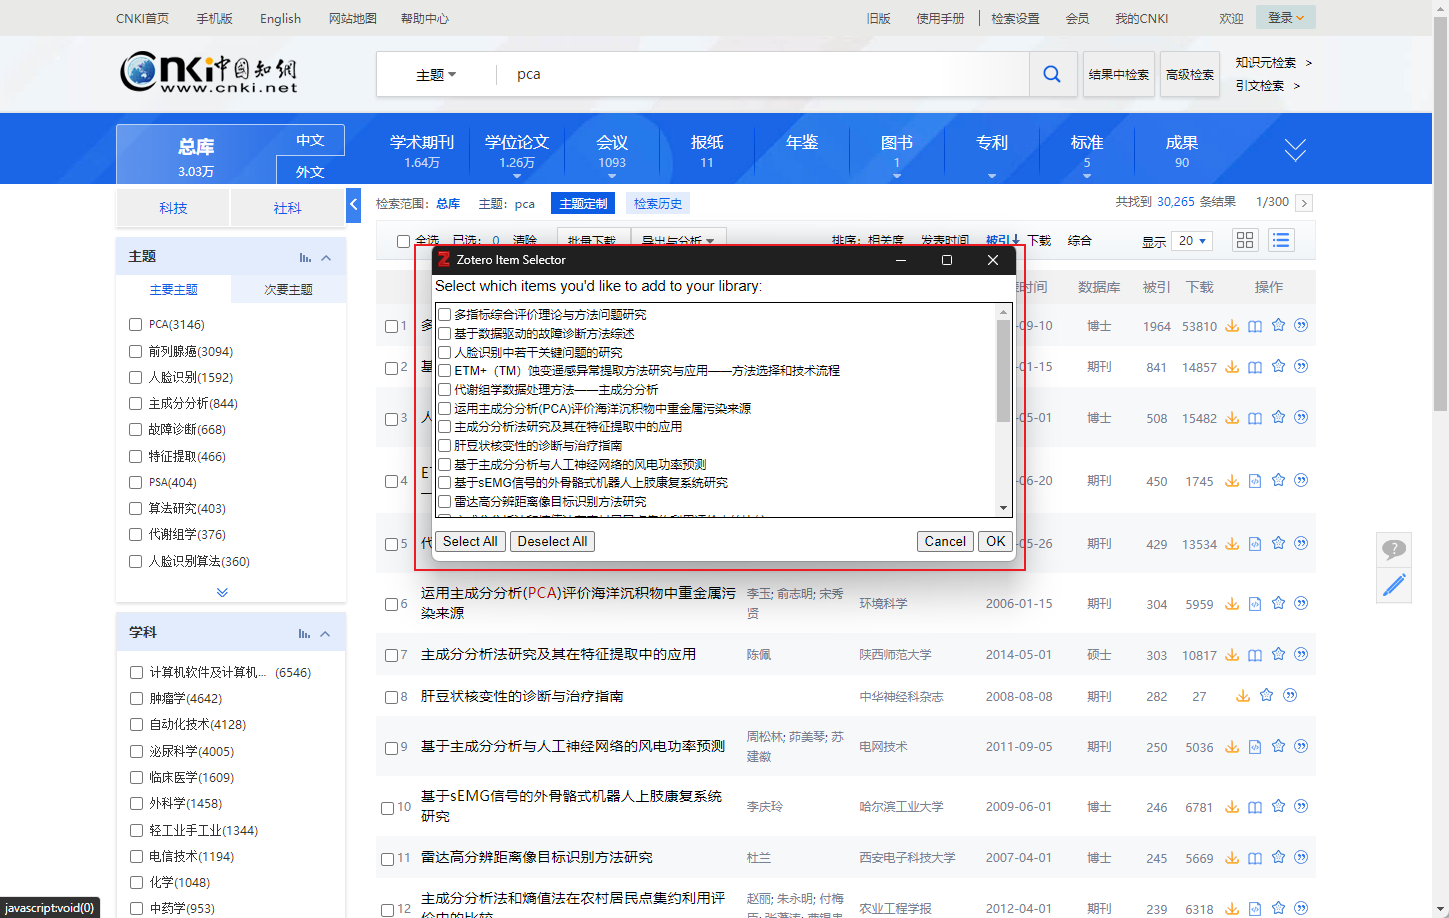This screenshot has height=918, width=1449.
Task: Check 基于数据驱动的故障诊断方法综述 in Zotero selector
Action: pyautogui.click(x=445, y=334)
